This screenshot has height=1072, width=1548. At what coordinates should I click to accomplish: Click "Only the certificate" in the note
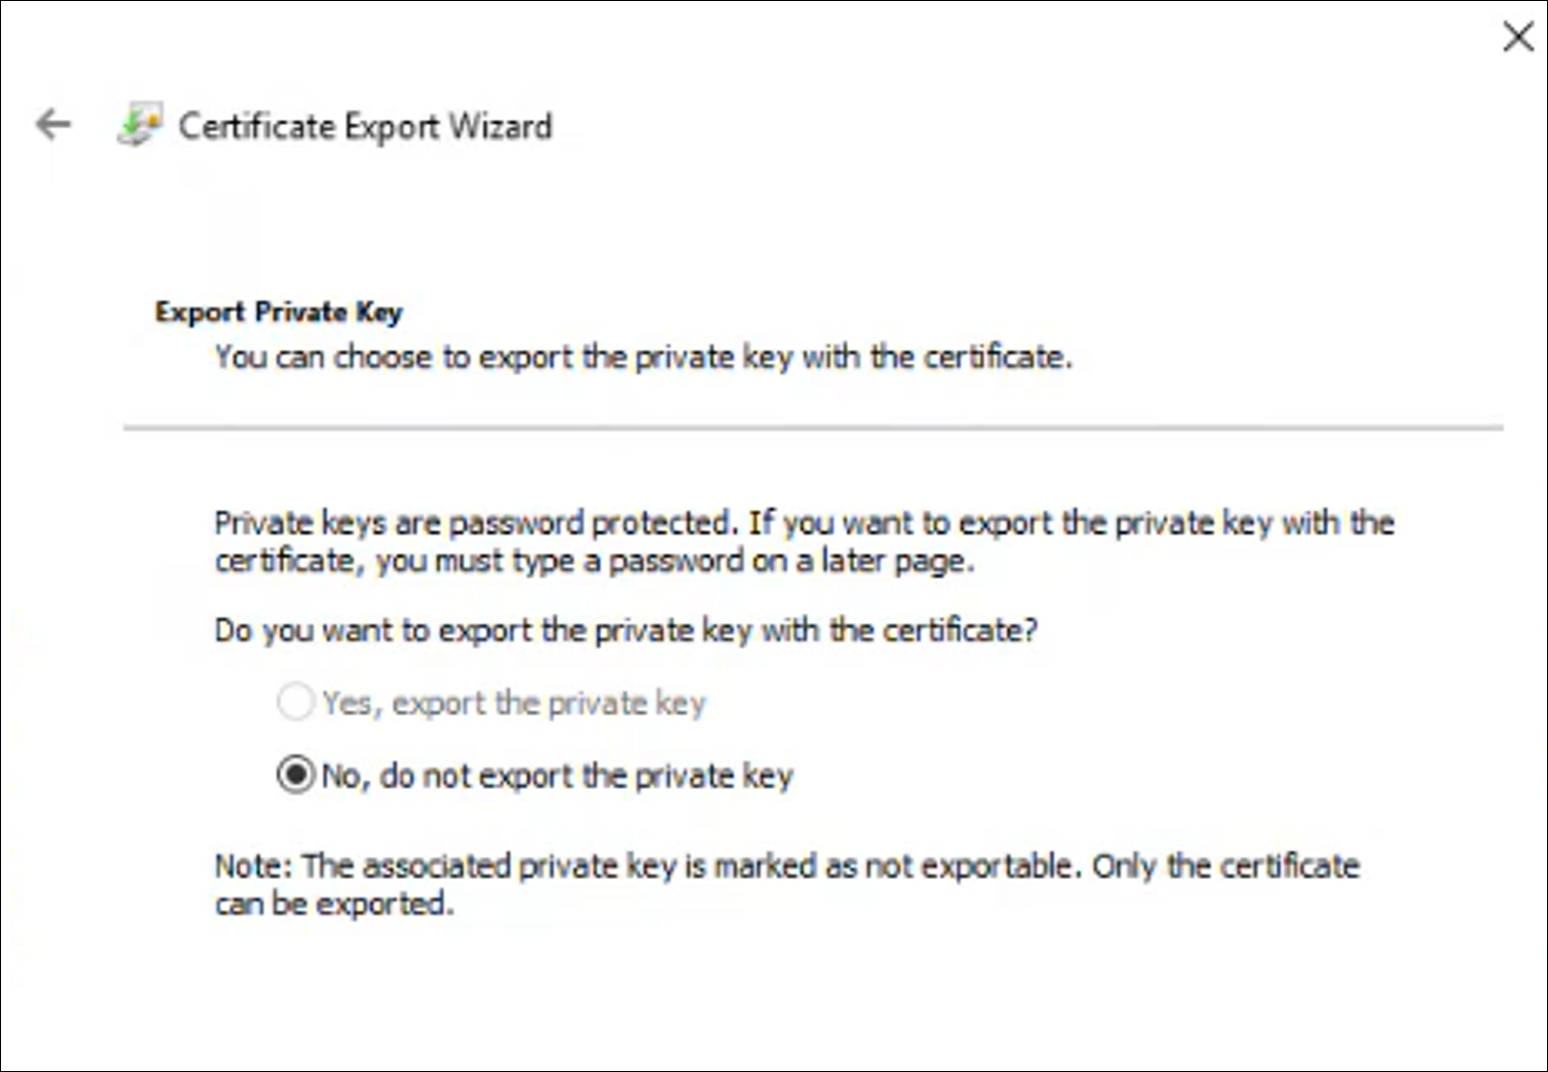tap(1225, 866)
